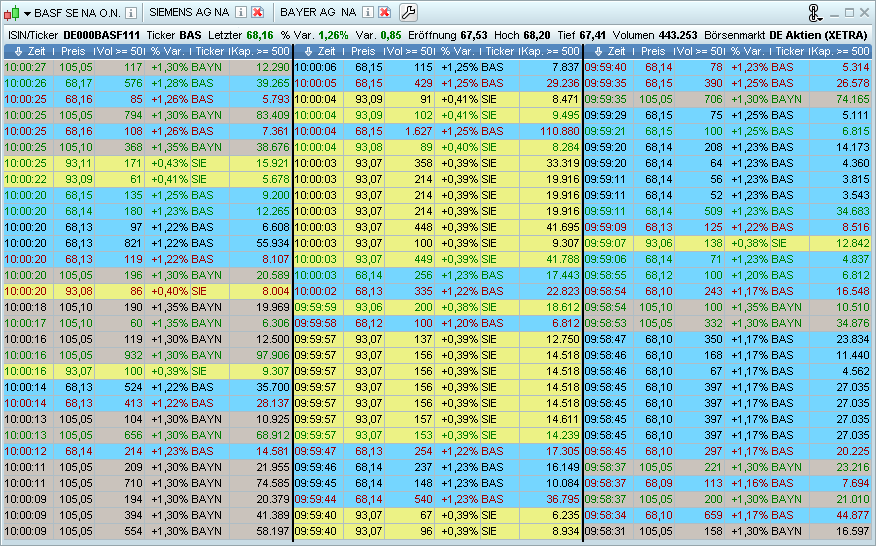Sort middle panel by Preis column
The width and height of the screenshot is (876, 546).
pos(363,51)
